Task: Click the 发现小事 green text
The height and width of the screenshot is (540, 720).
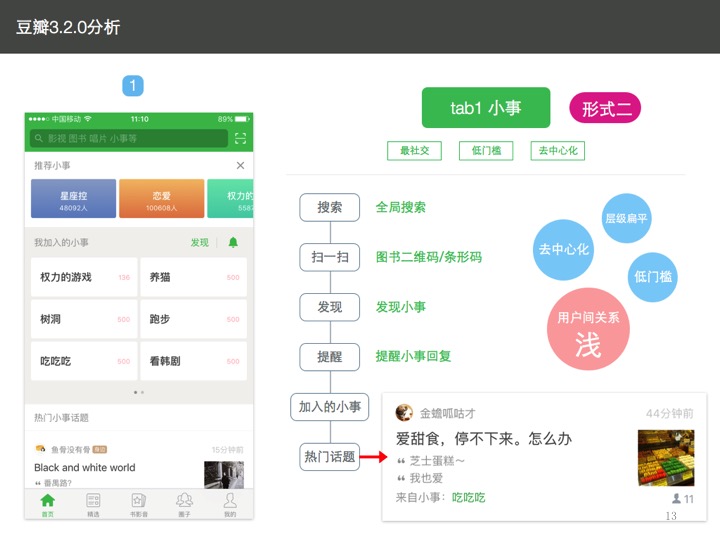Action: point(401,307)
